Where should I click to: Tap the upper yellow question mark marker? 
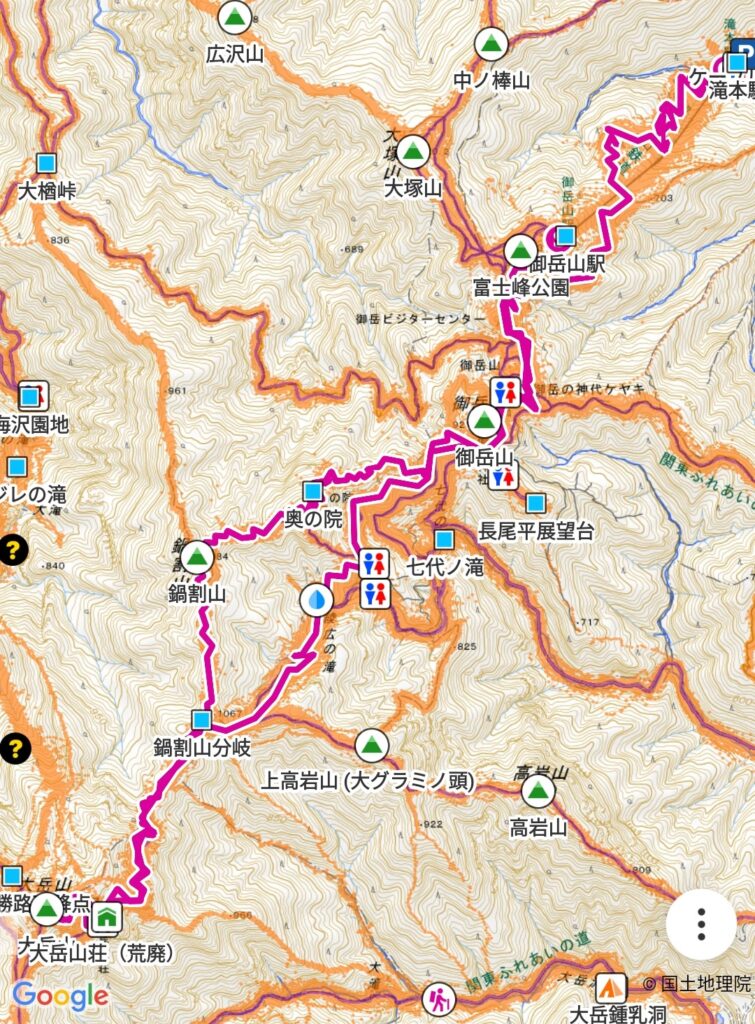coord(13,550)
